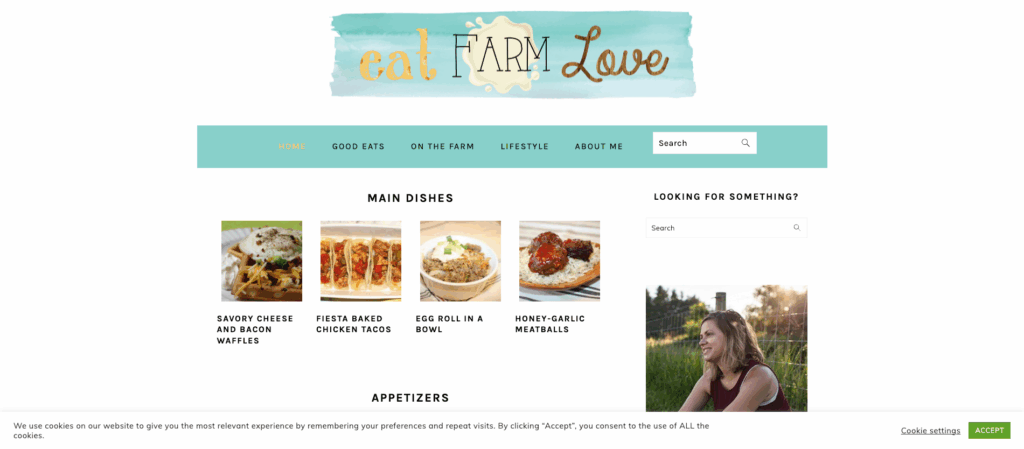This screenshot has height=449, width=1024.
Task: Focus the navigation bar Search field
Action: pos(705,143)
